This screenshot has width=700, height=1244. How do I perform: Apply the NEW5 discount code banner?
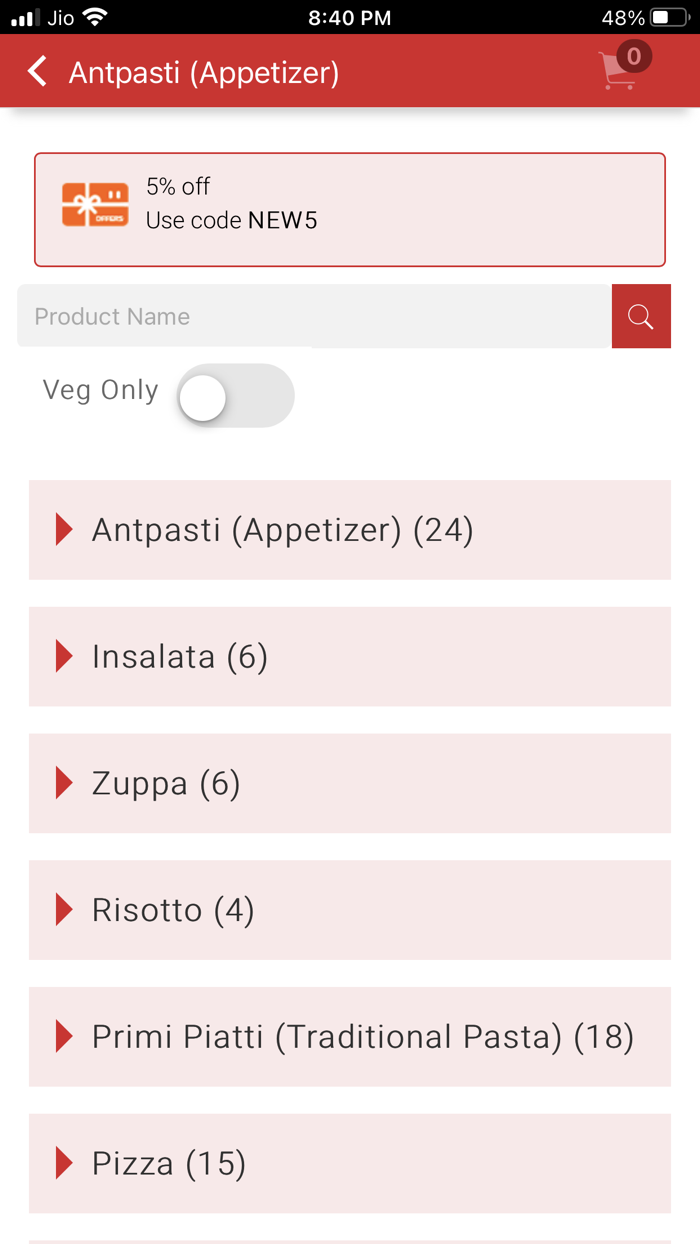pos(349,209)
